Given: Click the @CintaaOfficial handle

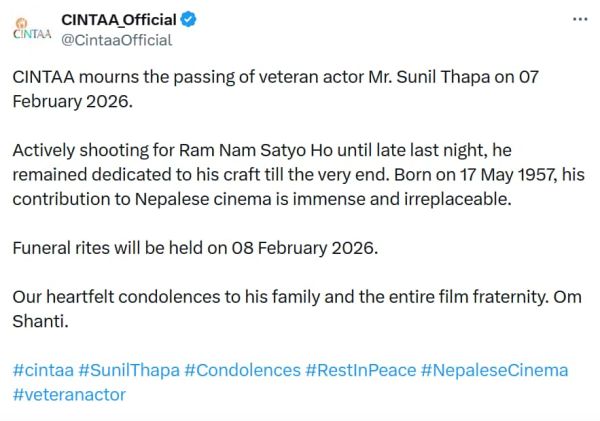Looking at the screenshot, I should 117,40.
